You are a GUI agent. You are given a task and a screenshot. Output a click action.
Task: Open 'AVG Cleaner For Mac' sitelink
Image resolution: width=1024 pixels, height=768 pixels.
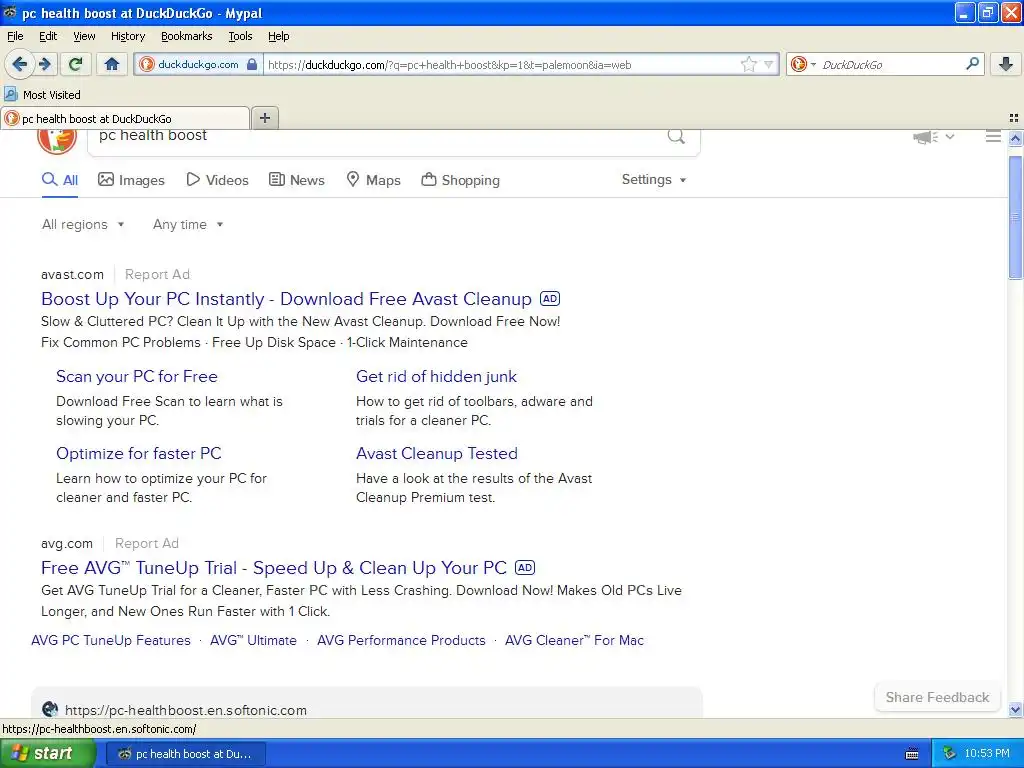574,641
